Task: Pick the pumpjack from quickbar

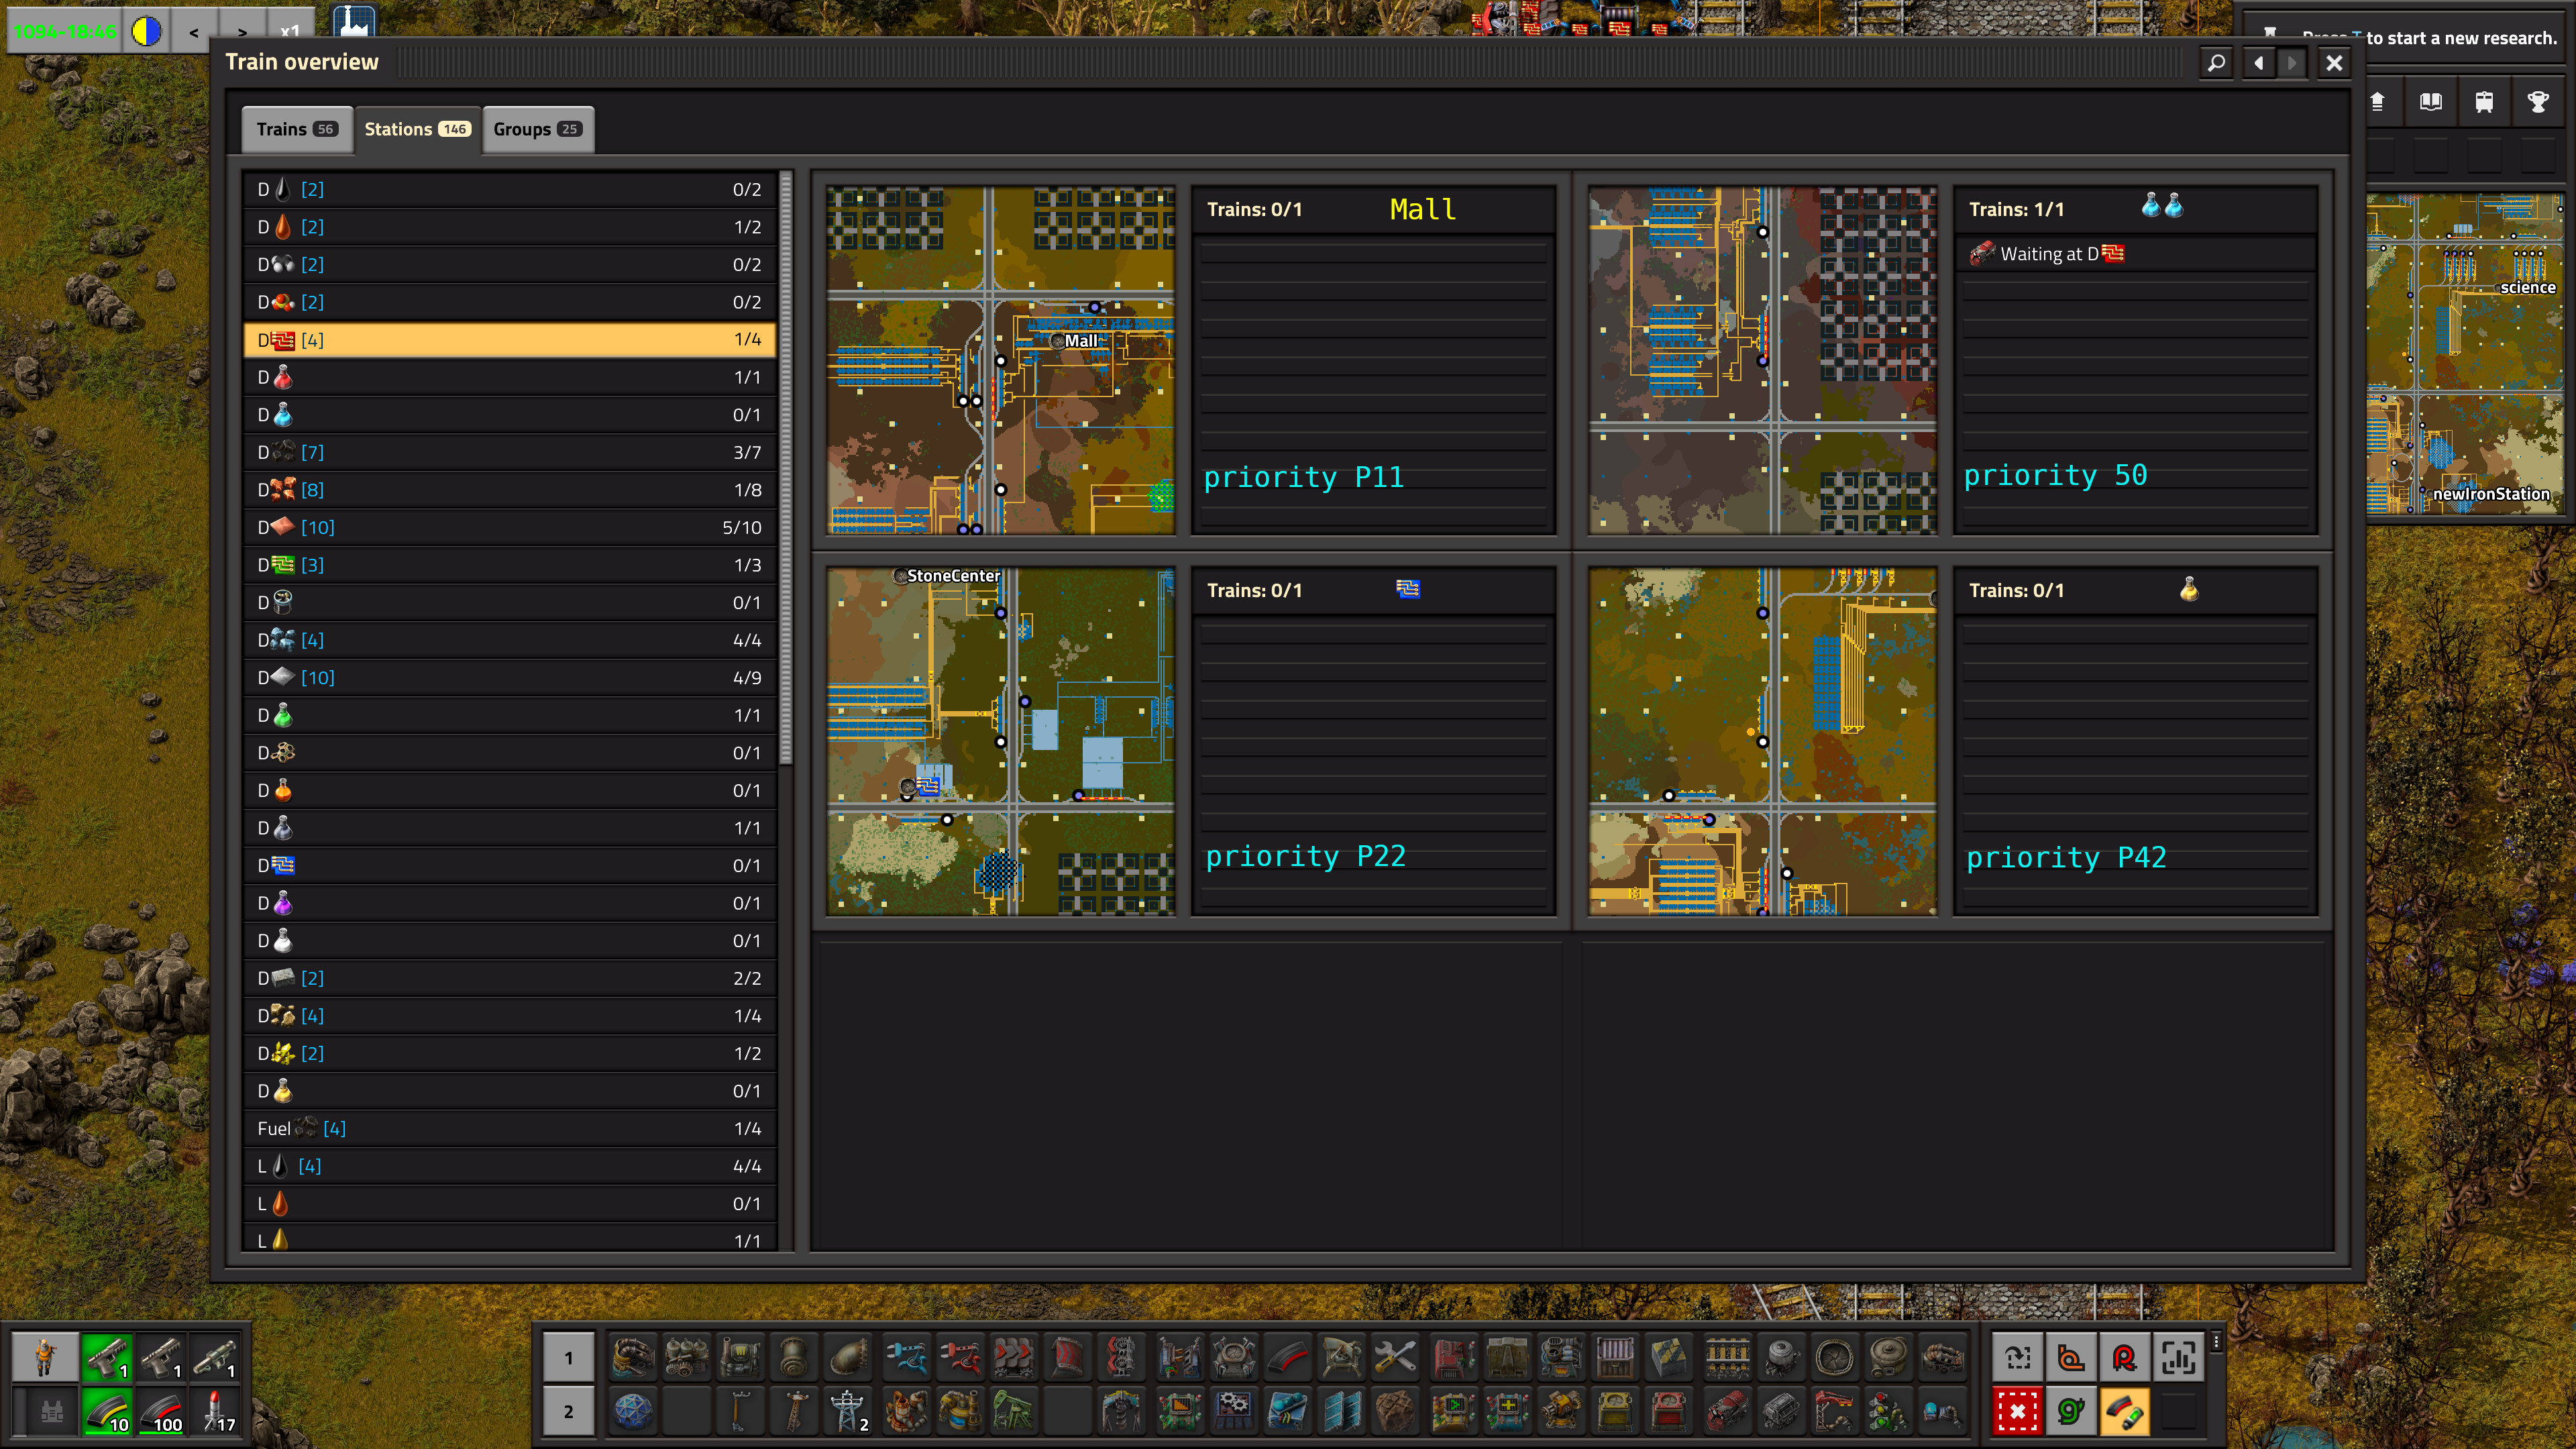Action: (1013, 1411)
